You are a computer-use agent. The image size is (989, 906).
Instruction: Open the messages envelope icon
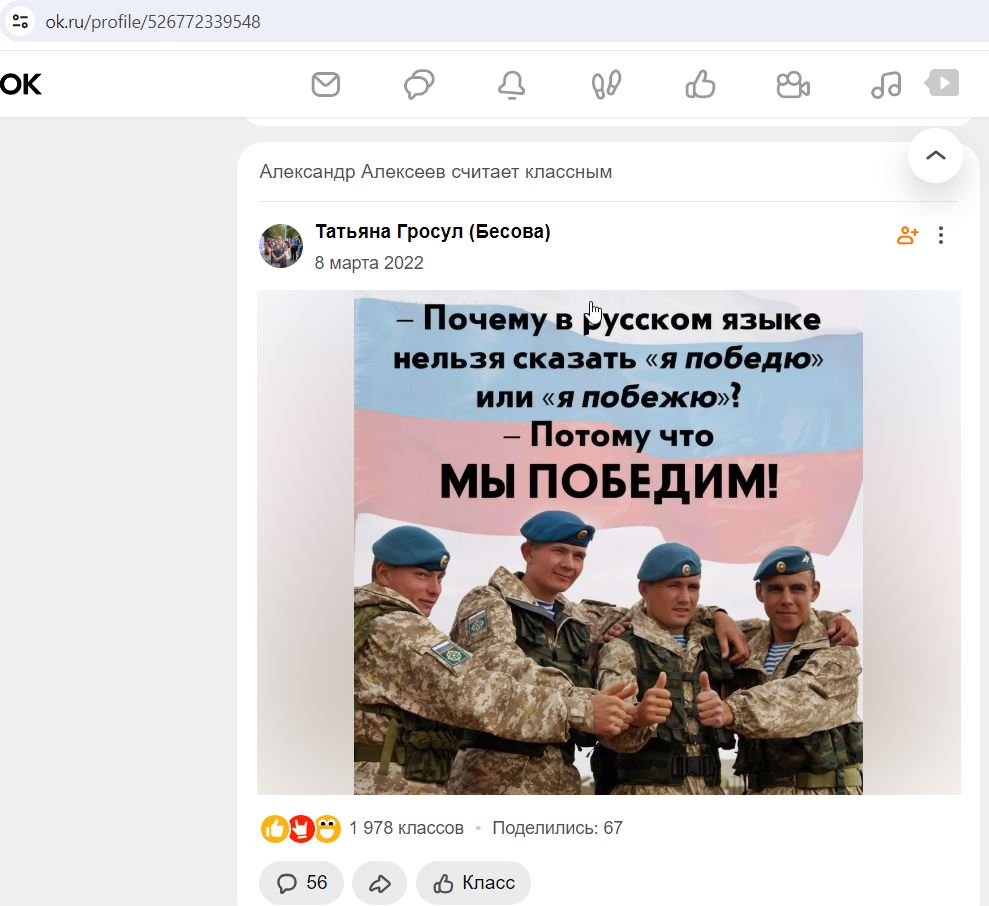(x=325, y=85)
